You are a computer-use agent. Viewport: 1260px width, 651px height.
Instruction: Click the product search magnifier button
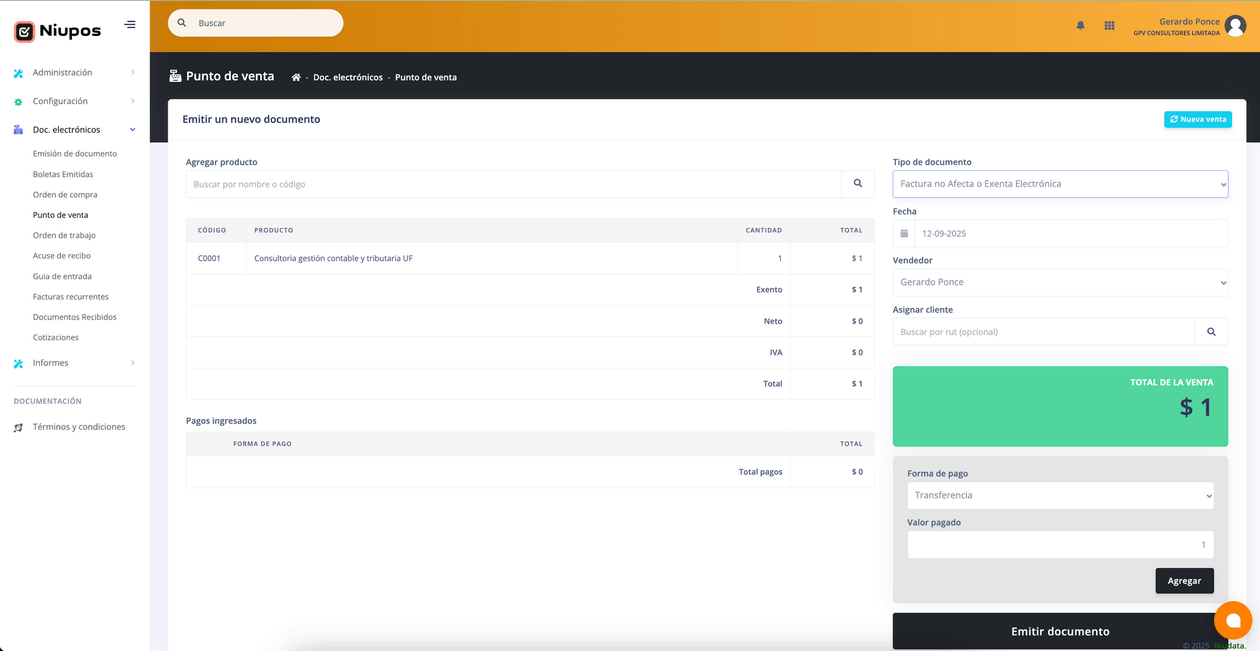[857, 184]
